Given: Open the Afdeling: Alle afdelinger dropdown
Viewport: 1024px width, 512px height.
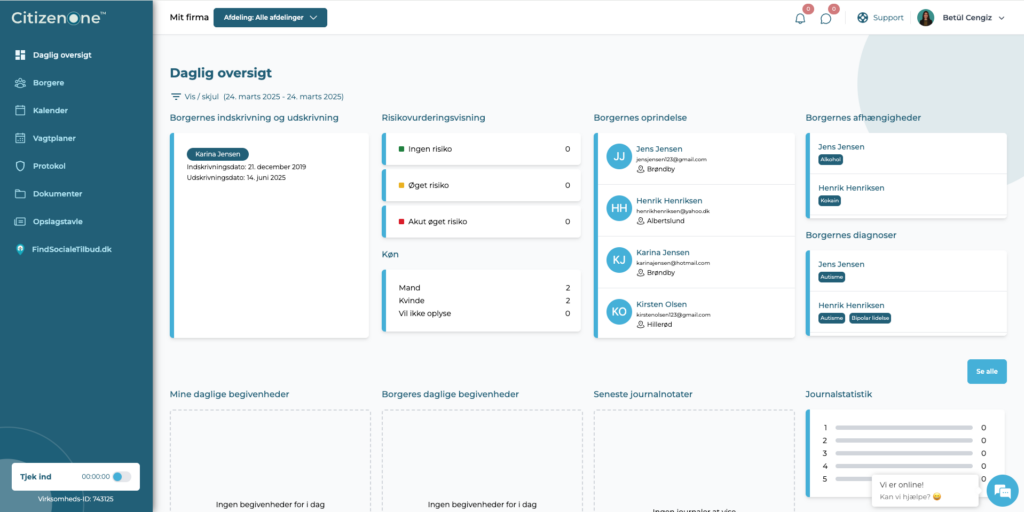Looking at the screenshot, I should 270,18.
